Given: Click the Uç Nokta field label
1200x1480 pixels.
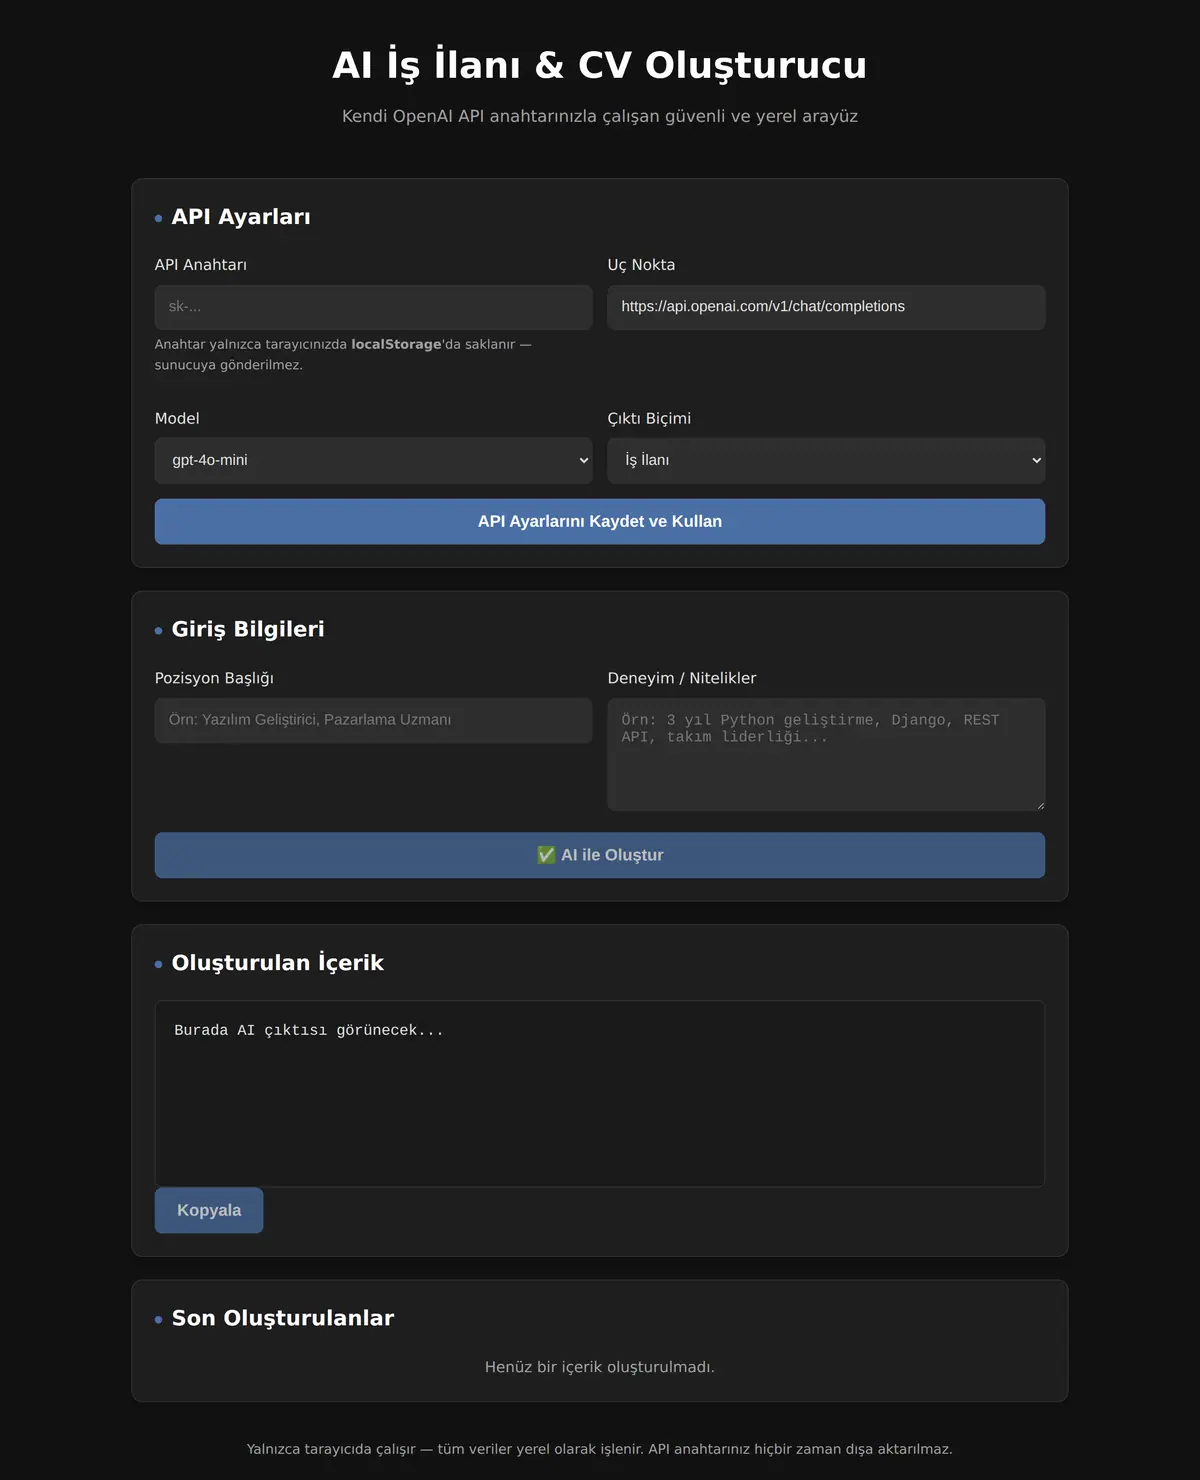Looking at the screenshot, I should [x=641, y=265].
